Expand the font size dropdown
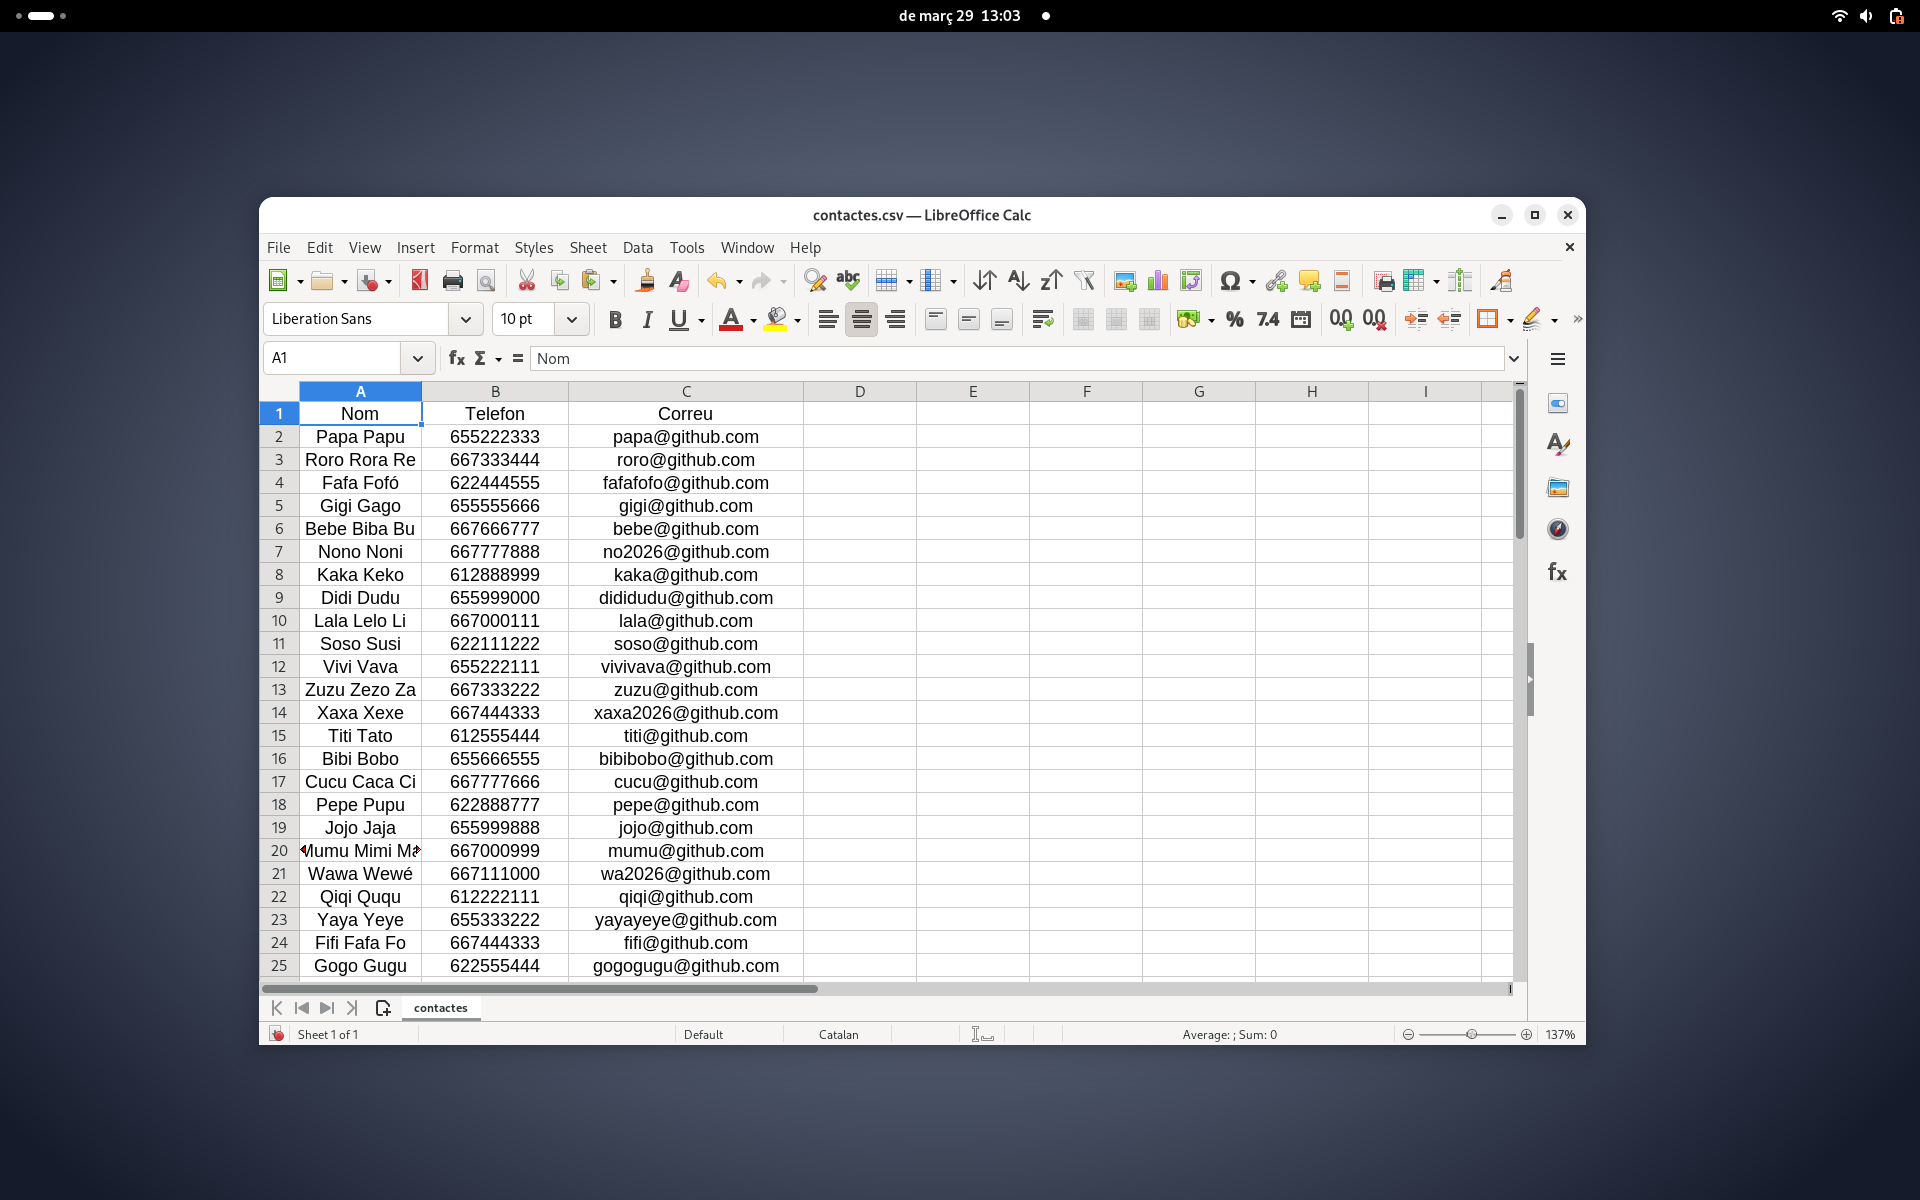 571,319
